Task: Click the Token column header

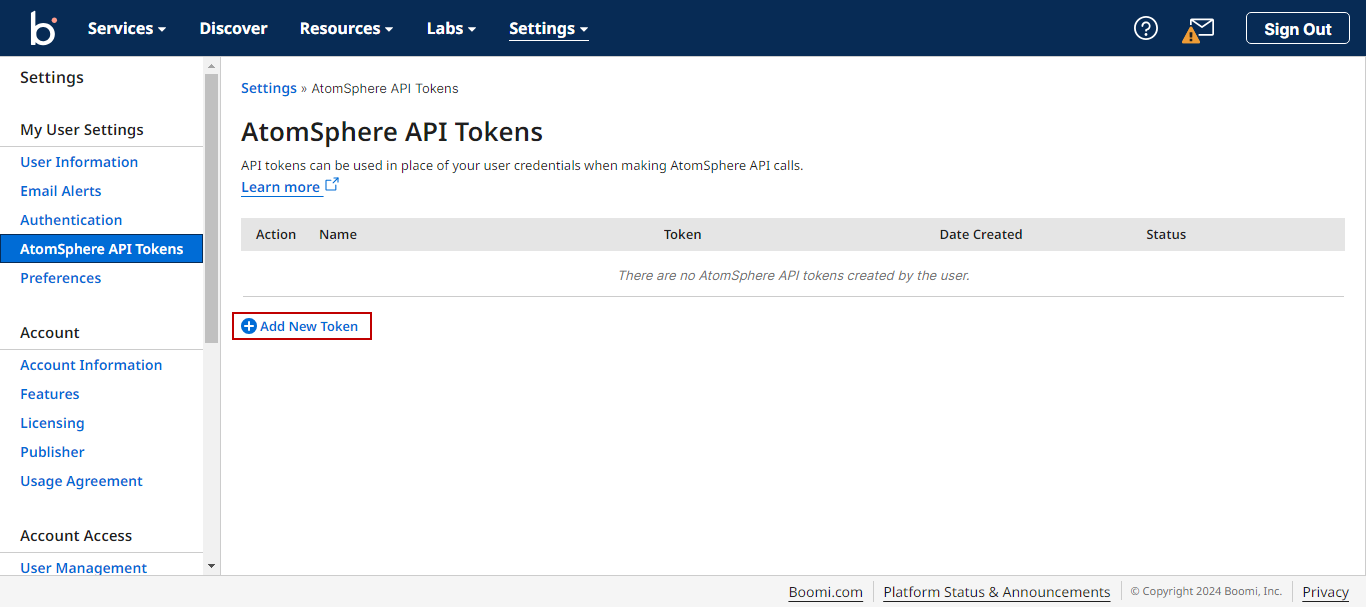Action: (x=683, y=234)
